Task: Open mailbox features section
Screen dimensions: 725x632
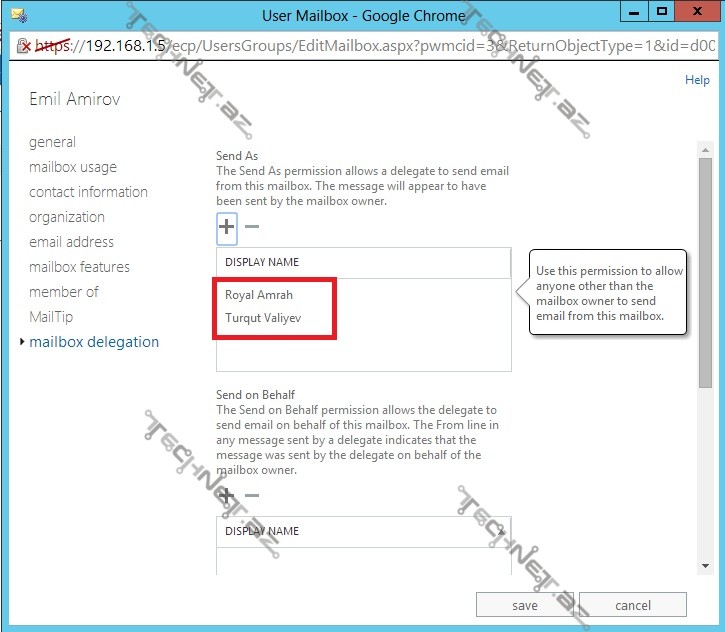Action: [x=79, y=267]
